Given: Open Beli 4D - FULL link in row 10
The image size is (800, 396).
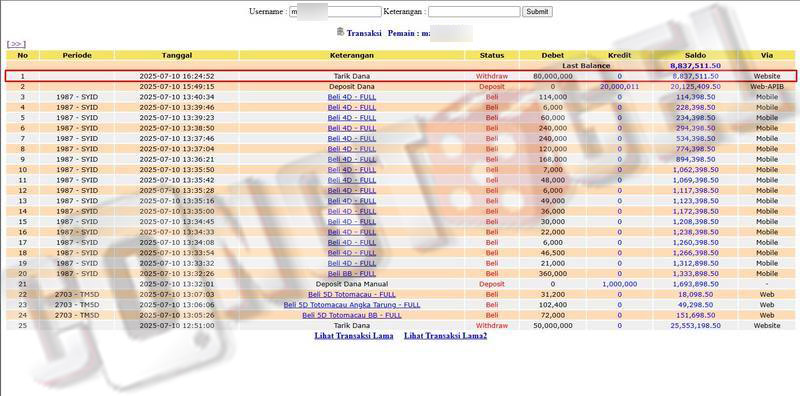Looking at the screenshot, I should [352, 169].
